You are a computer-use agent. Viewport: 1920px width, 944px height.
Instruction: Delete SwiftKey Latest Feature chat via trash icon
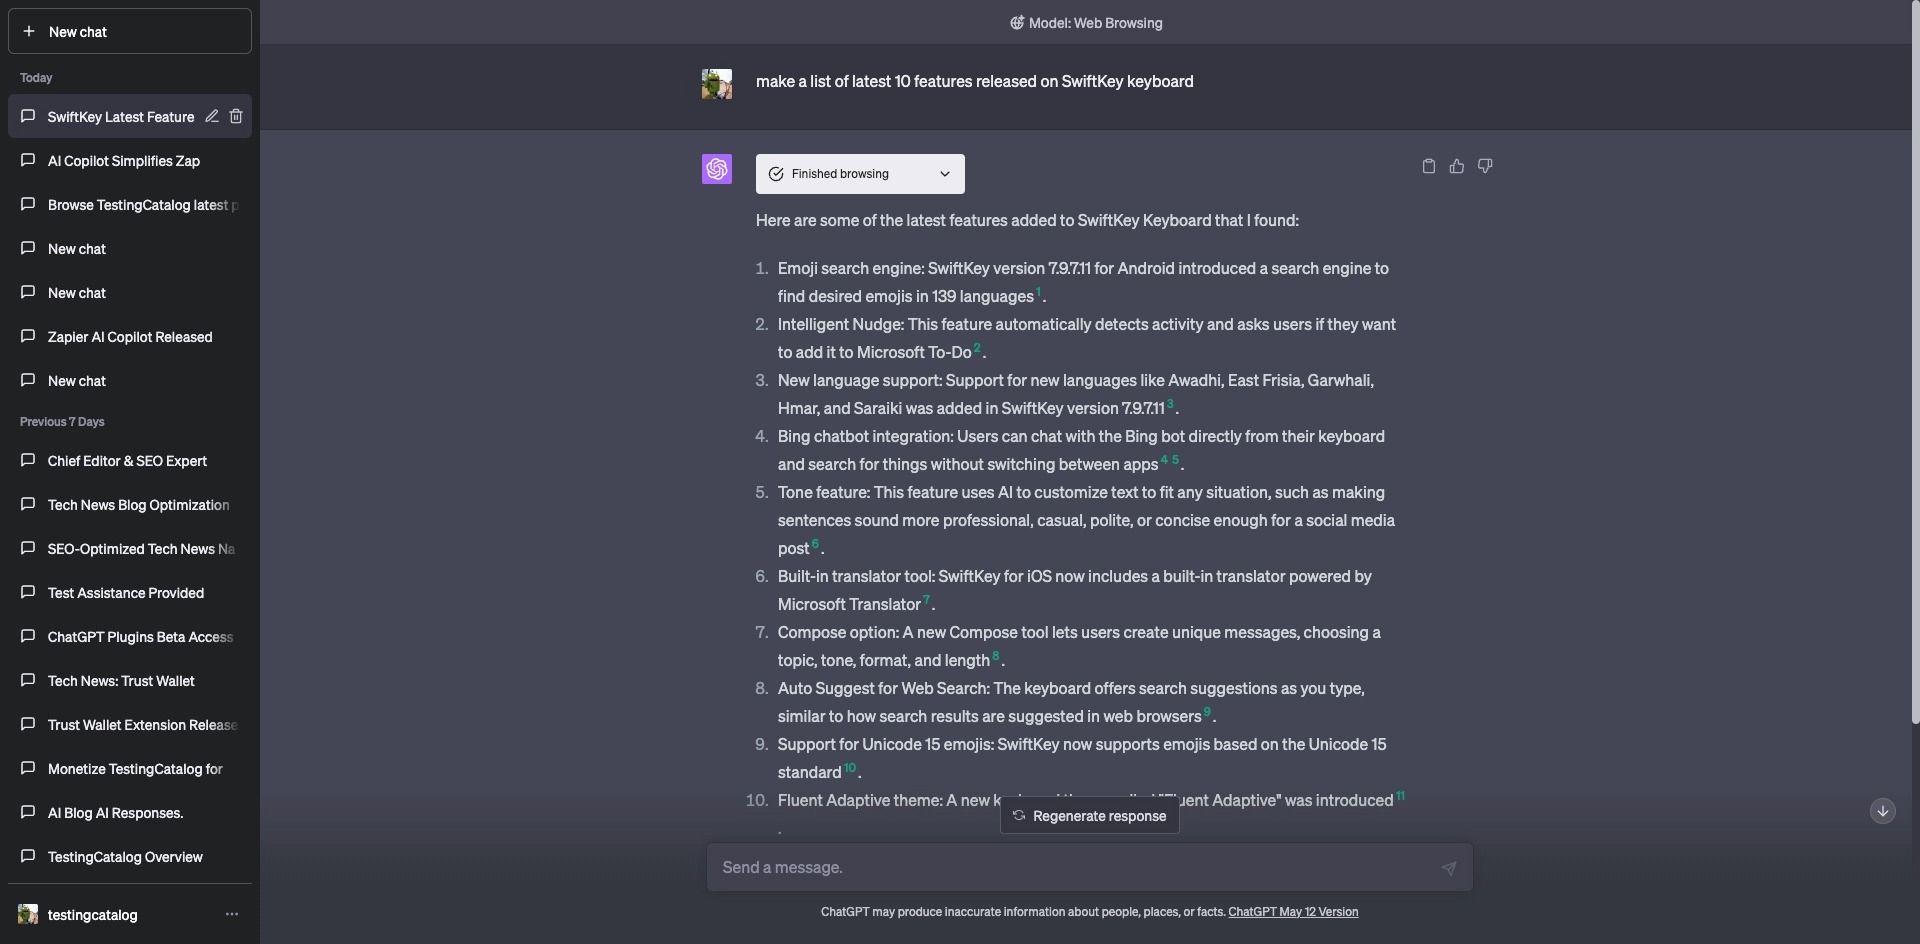pos(236,116)
